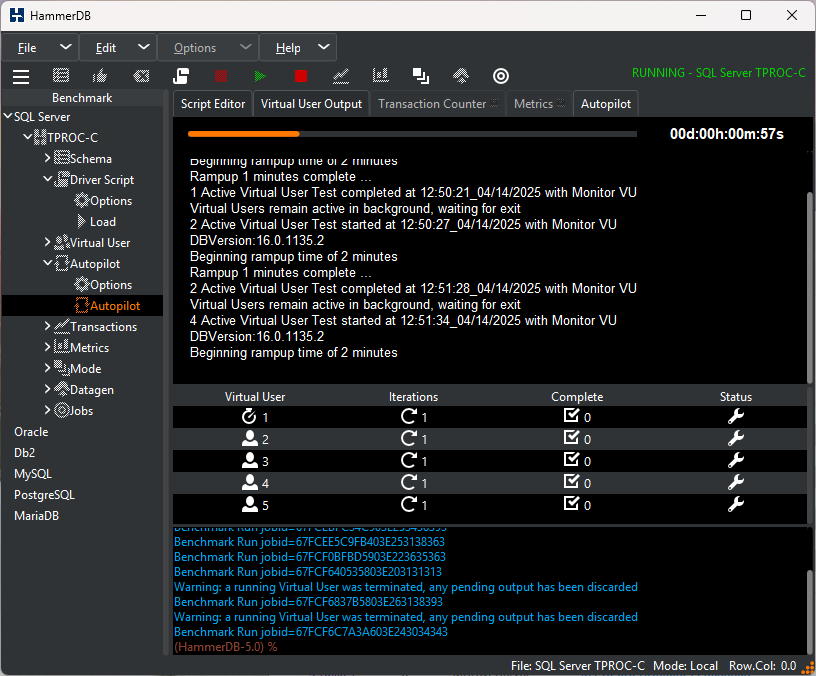Click the Transaction Counter pencil-graph toolbar icon
The image size is (816, 676).
tap(341, 76)
